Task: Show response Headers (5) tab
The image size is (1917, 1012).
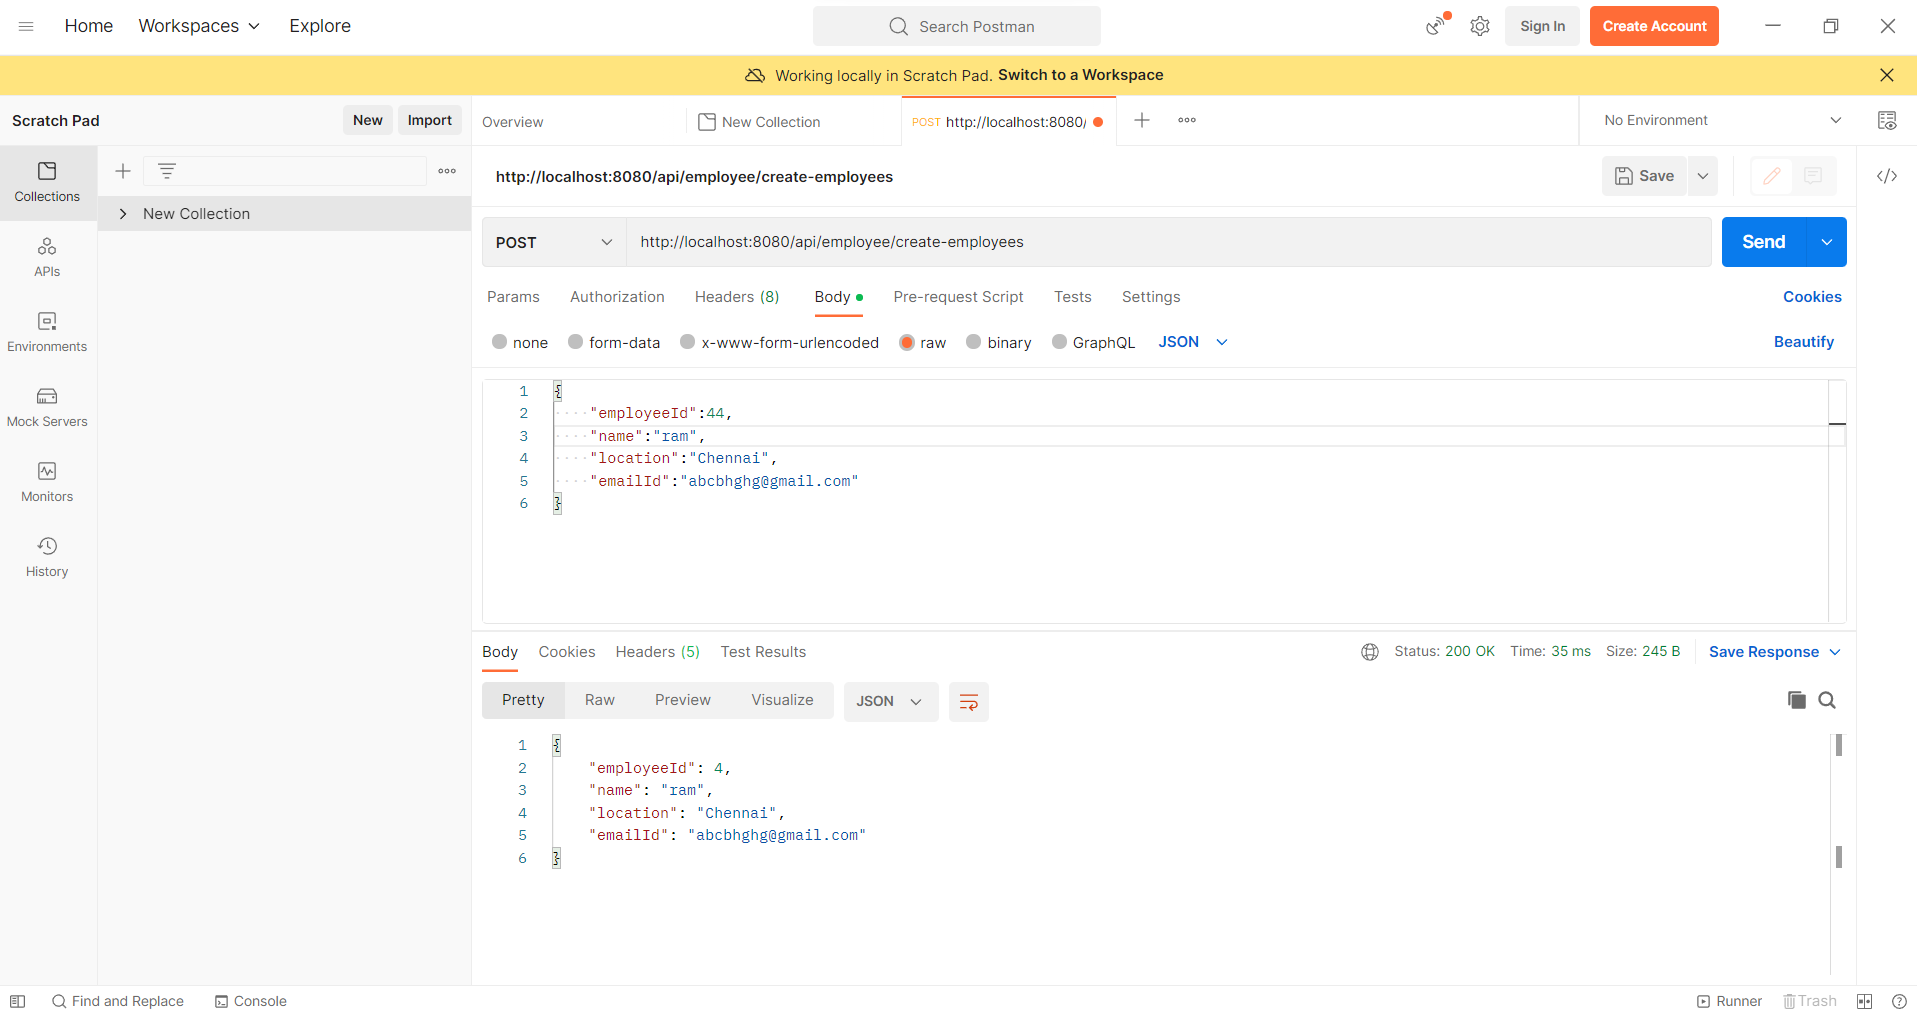Action: (x=658, y=652)
